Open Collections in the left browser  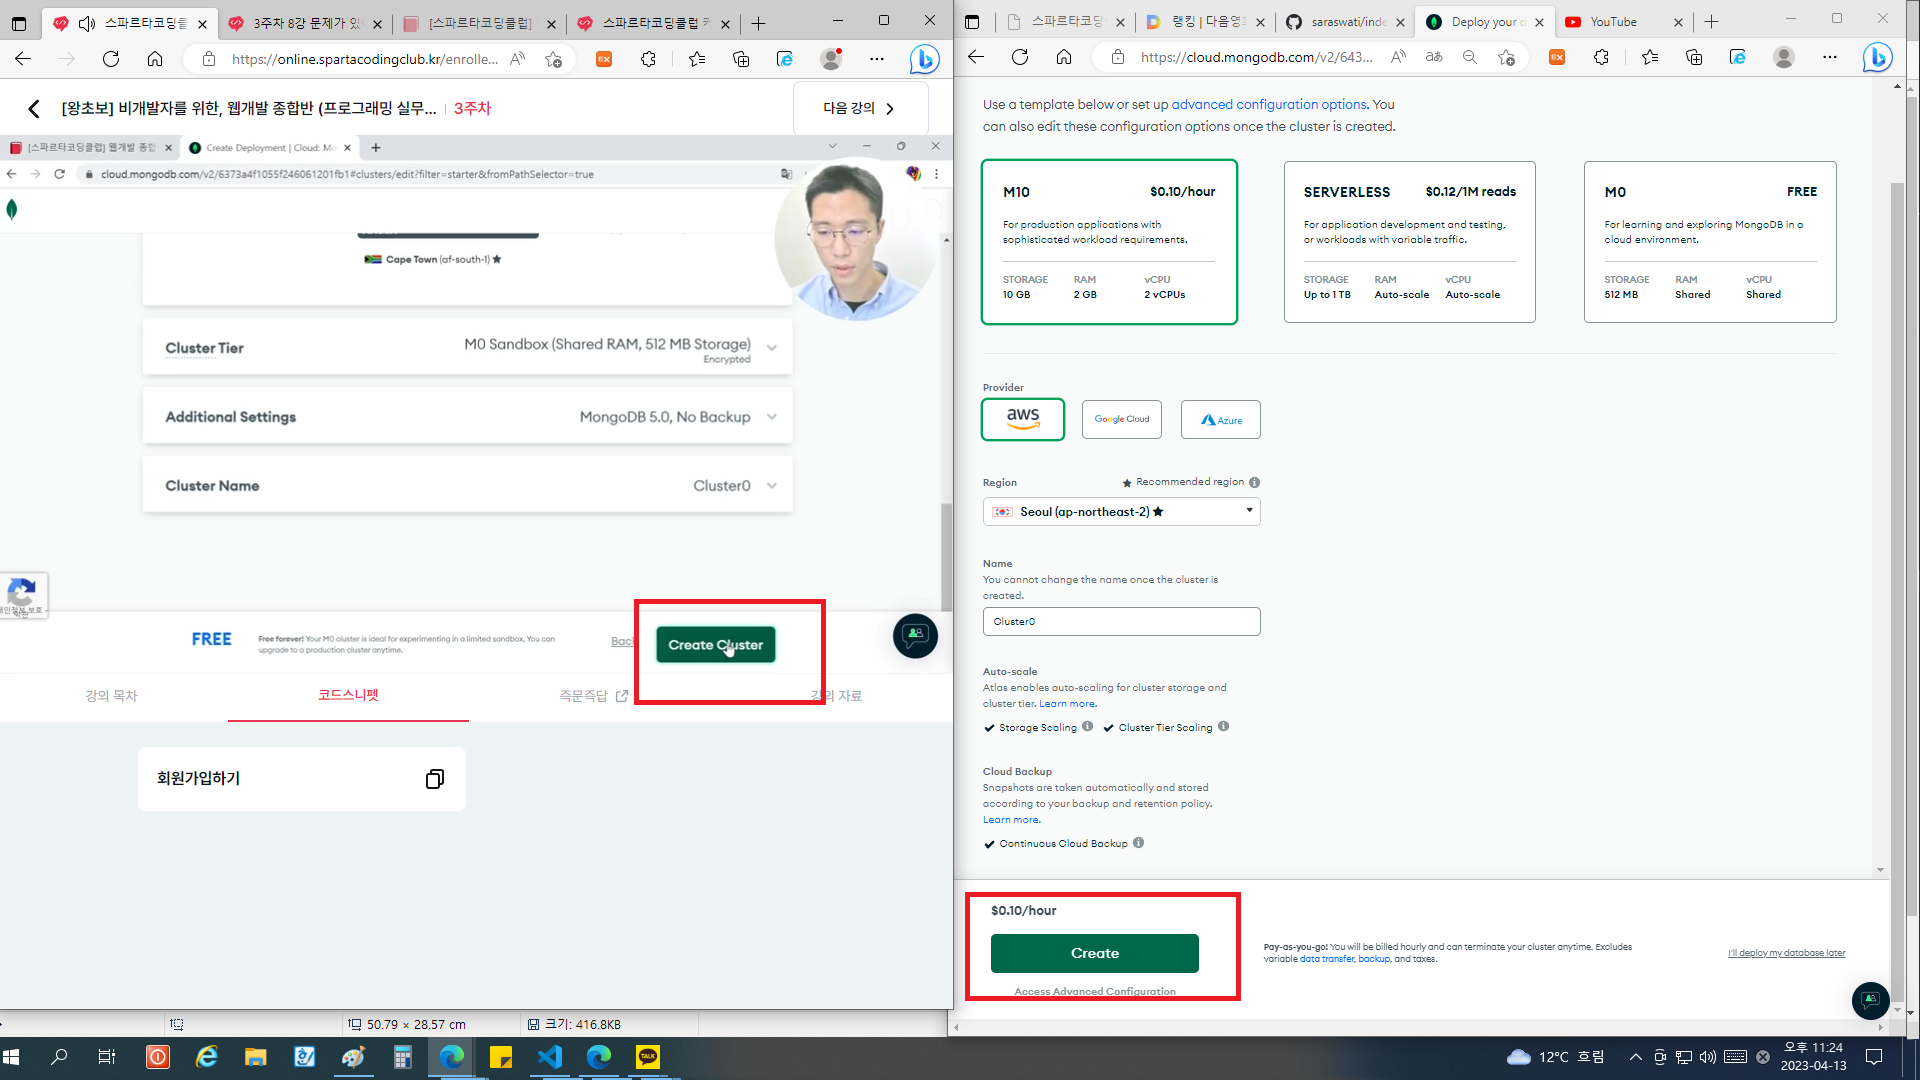[x=741, y=59]
